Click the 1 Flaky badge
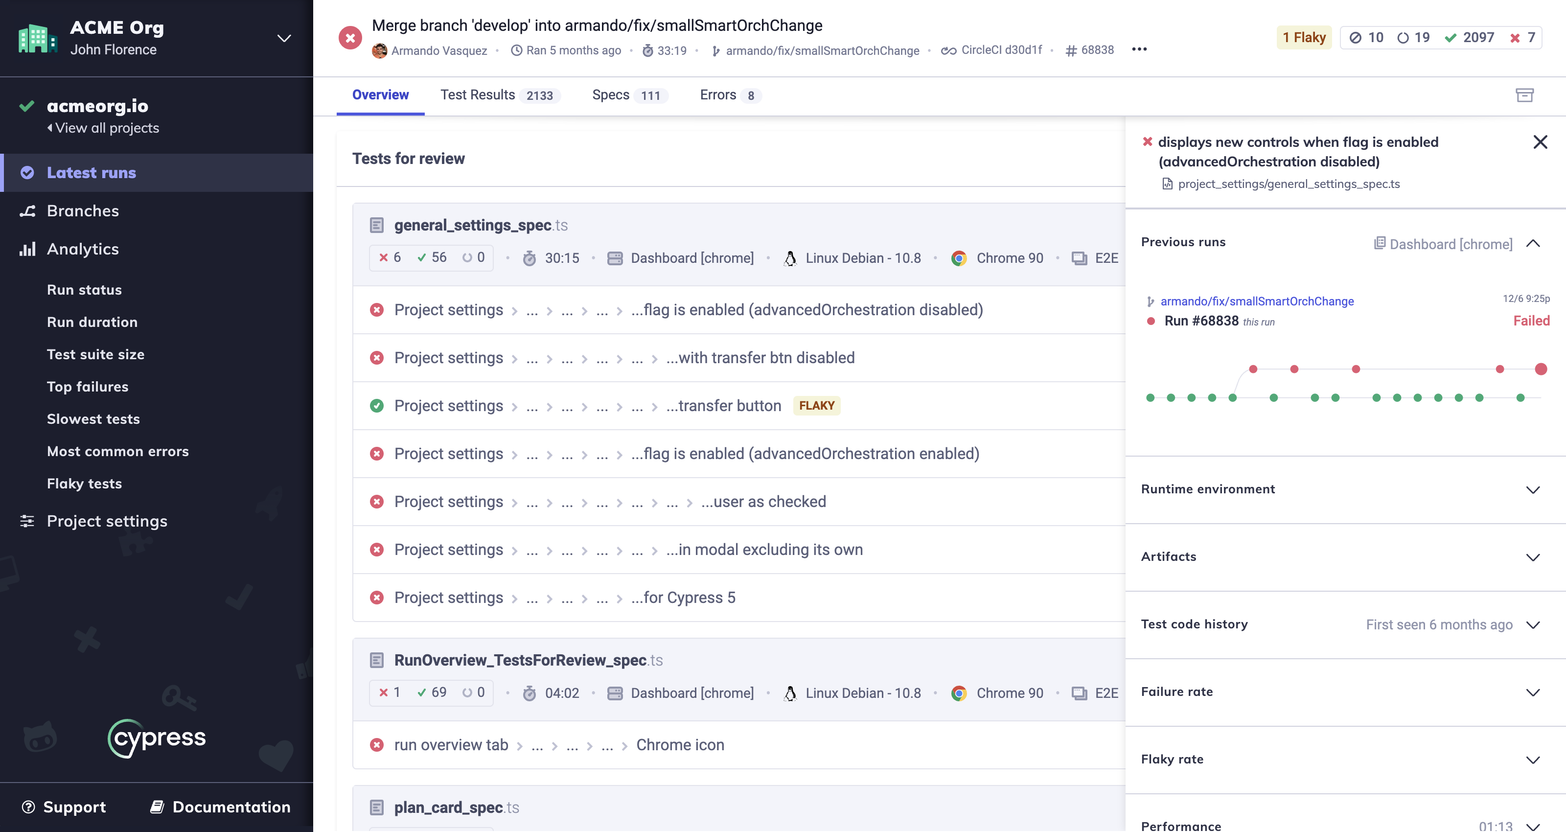This screenshot has width=1566, height=832. (x=1303, y=38)
